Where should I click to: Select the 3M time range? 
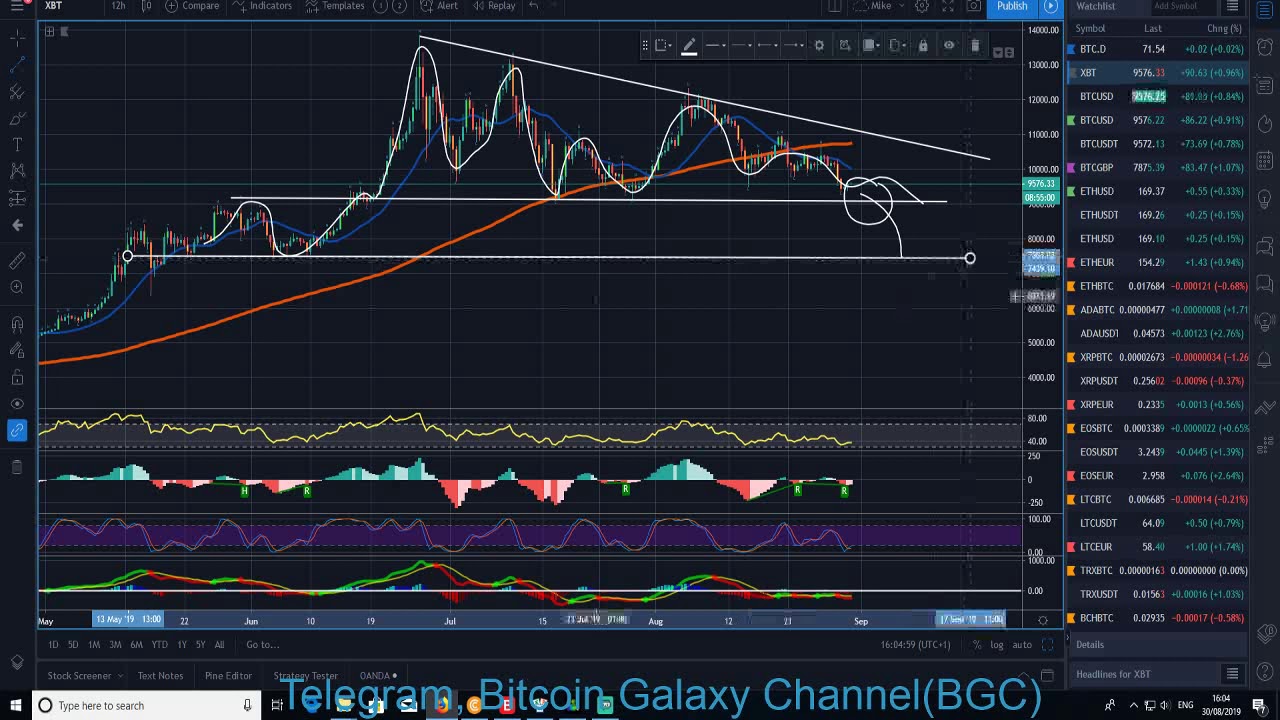[115, 644]
